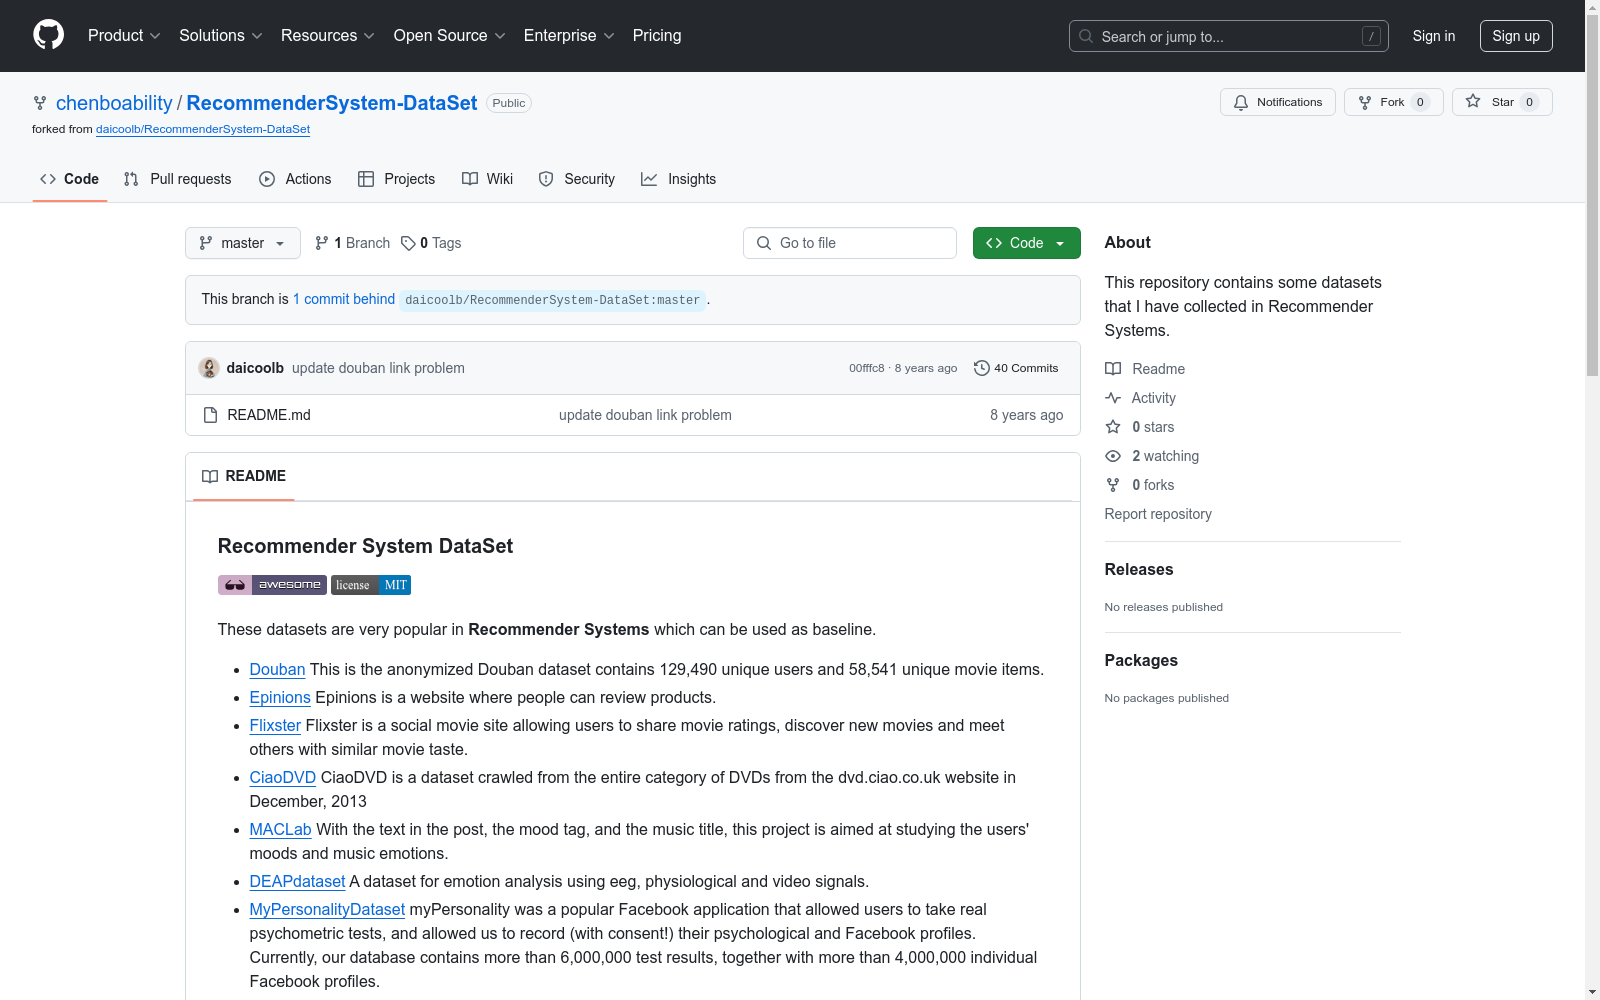Open the Douban dataset link
Screen dimensions: 1600x1000
click(x=277, y=670)
